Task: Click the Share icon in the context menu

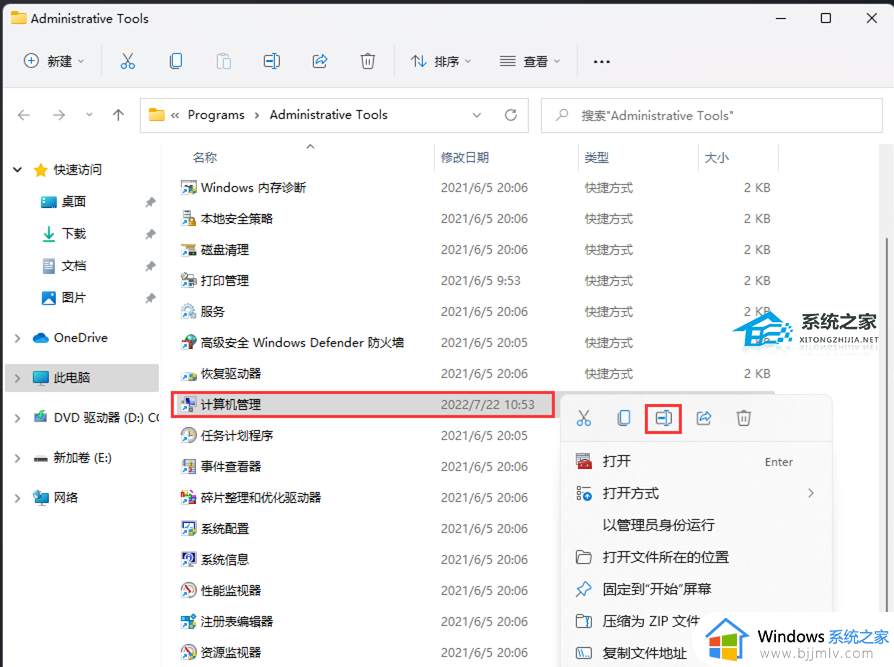Action: tap(704, 418)
